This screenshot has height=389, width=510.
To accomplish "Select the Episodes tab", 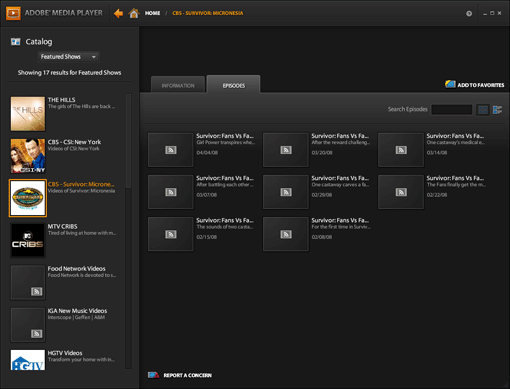I will (x=234, y=85).
